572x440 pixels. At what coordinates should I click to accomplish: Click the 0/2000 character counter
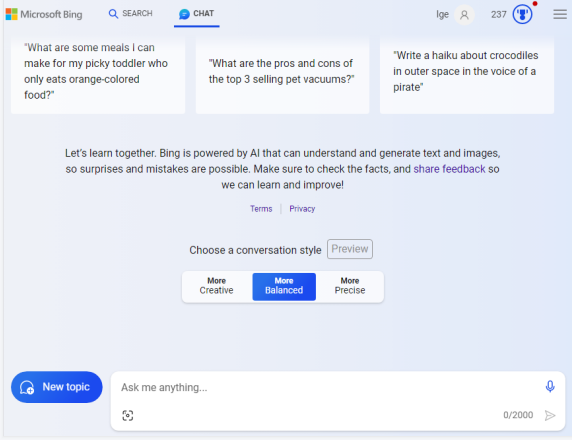click(x=518, y=415)
